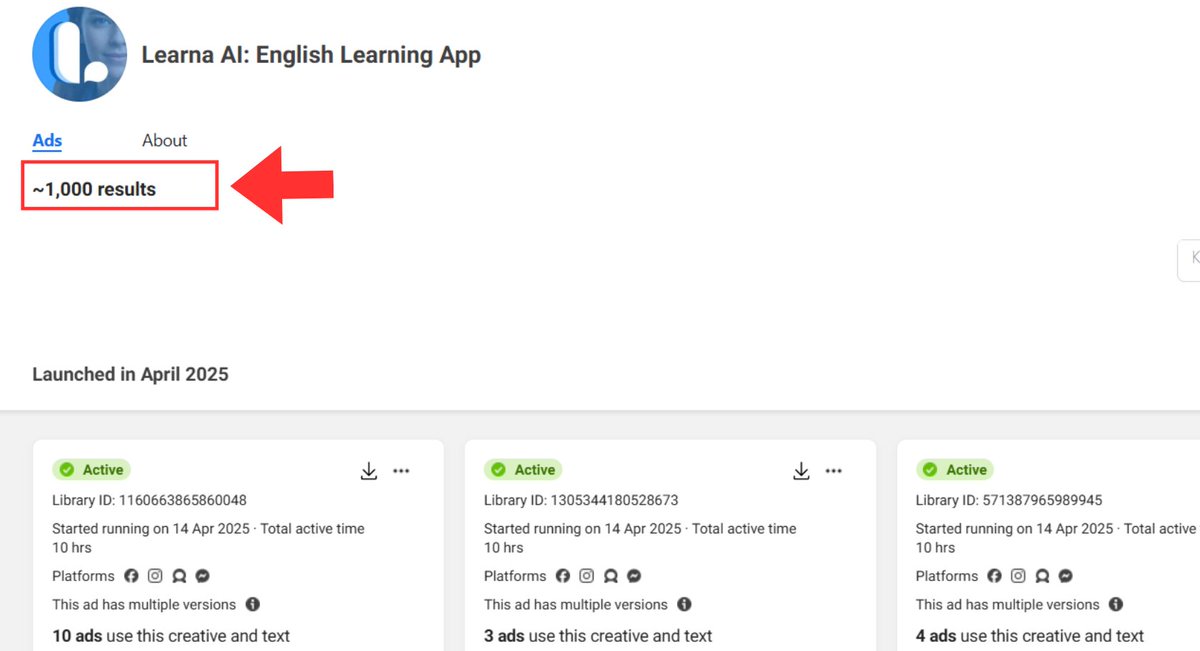The height and width of the screenshot is (651, 1200).
Task: Click the Messenger platform icon on ad 1305344180528673
Action: point(634,576)
